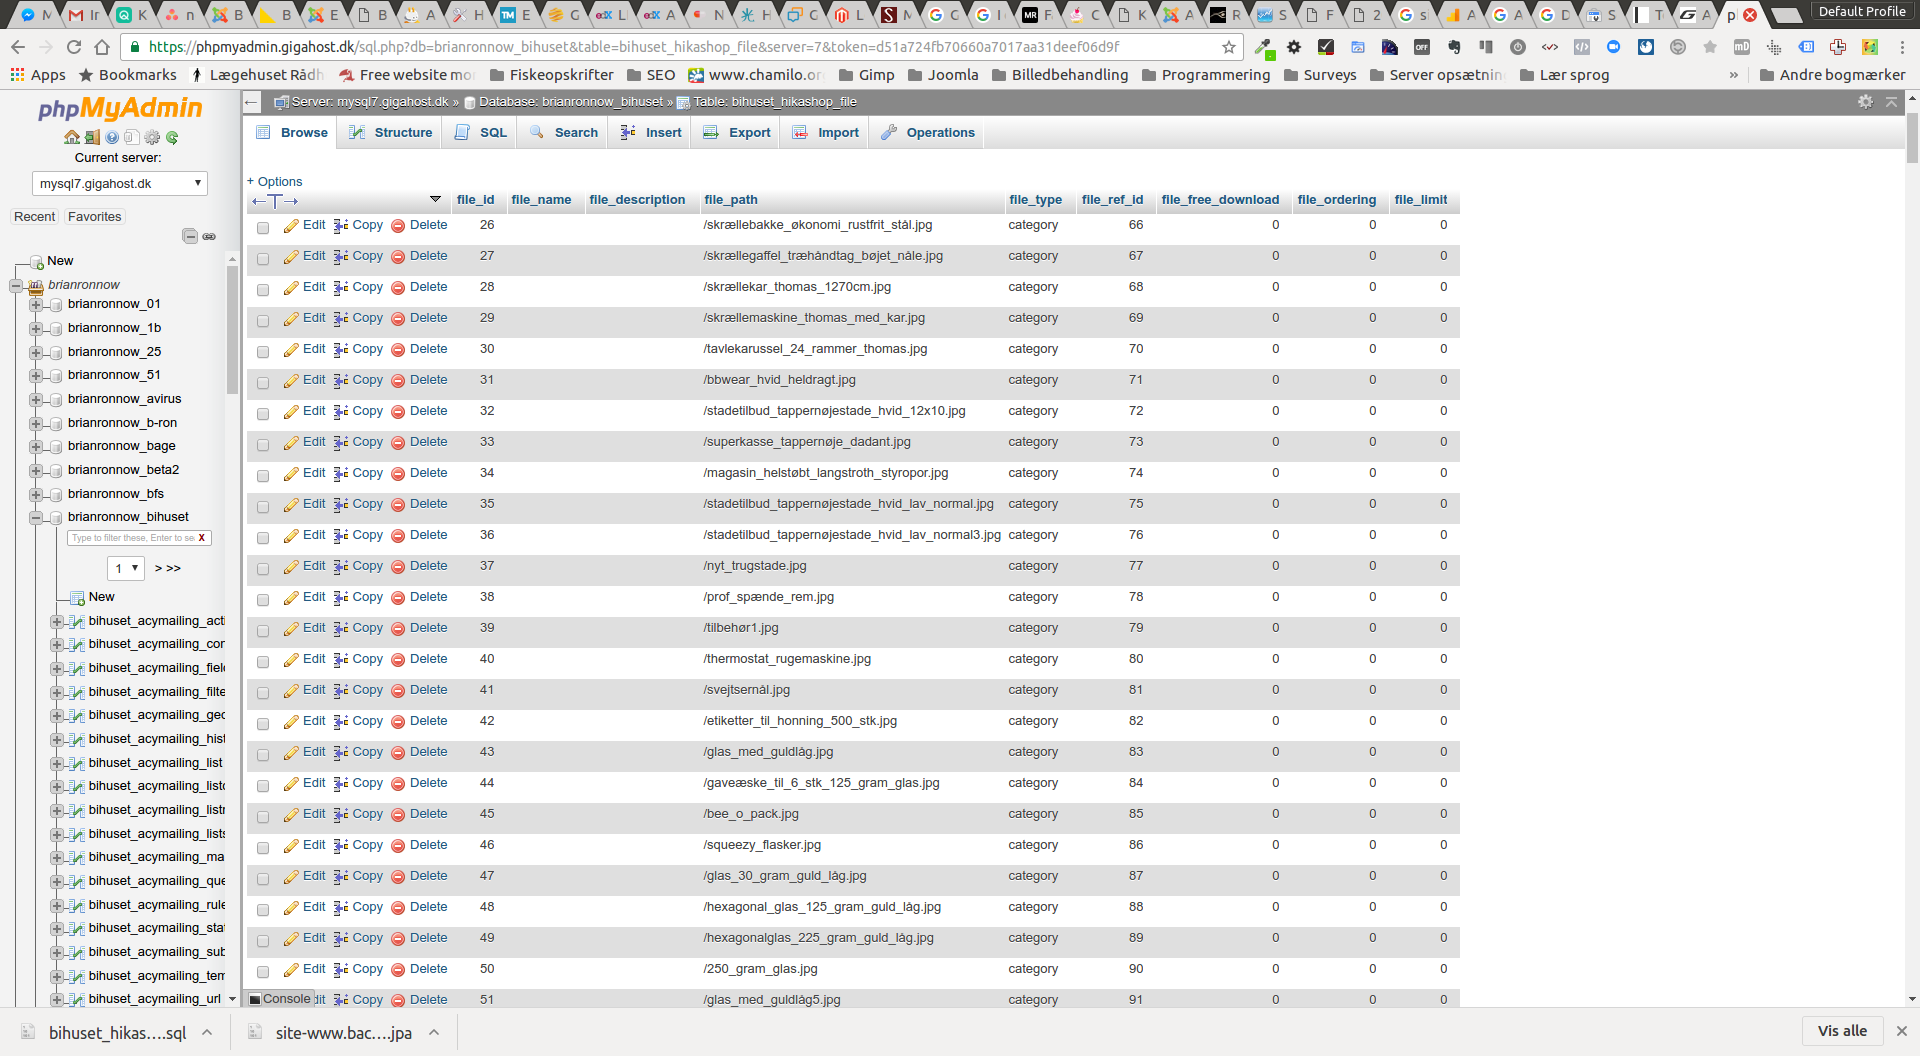Click the browser address bar URL
Screen dimensions: 1920x1056
pyautogui.click(x=634, y=47)
